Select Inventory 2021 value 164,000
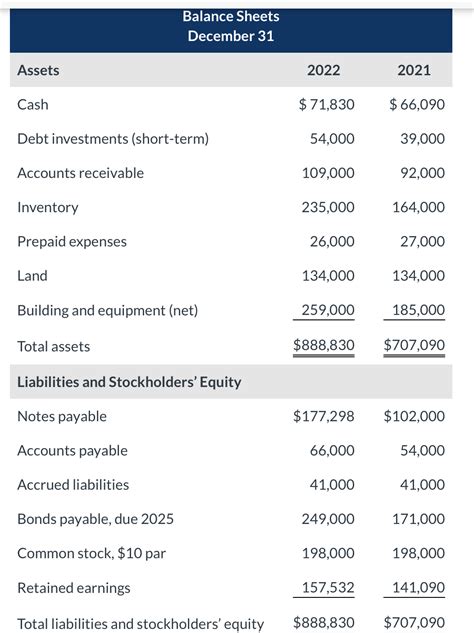The height and width of the screenshot is (633, 474). [419, 208]
